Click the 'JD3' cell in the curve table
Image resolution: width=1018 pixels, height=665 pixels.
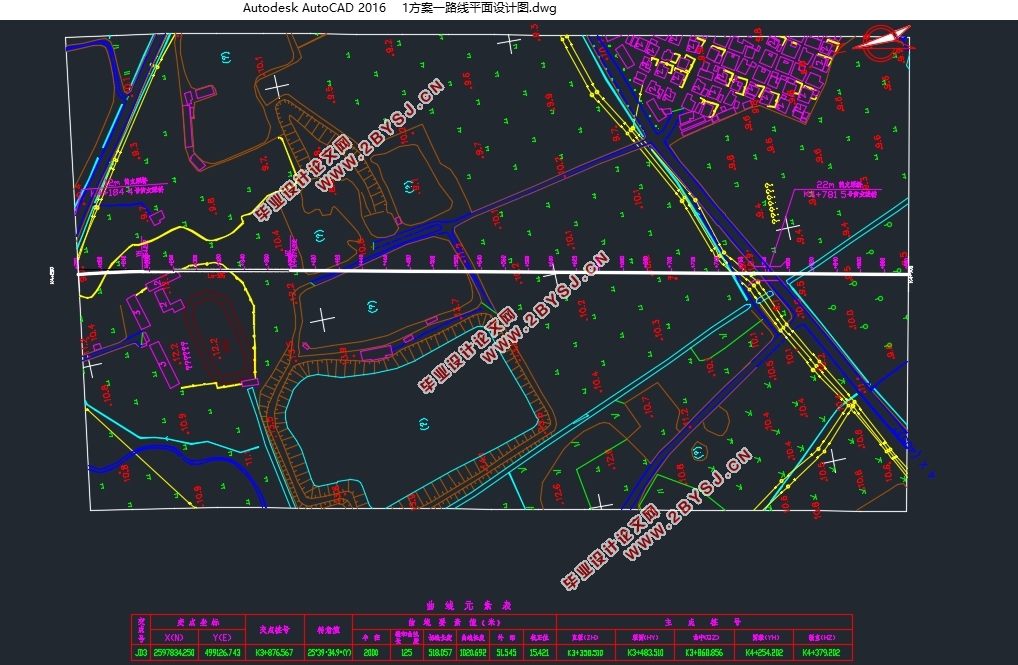click(140, 652)
